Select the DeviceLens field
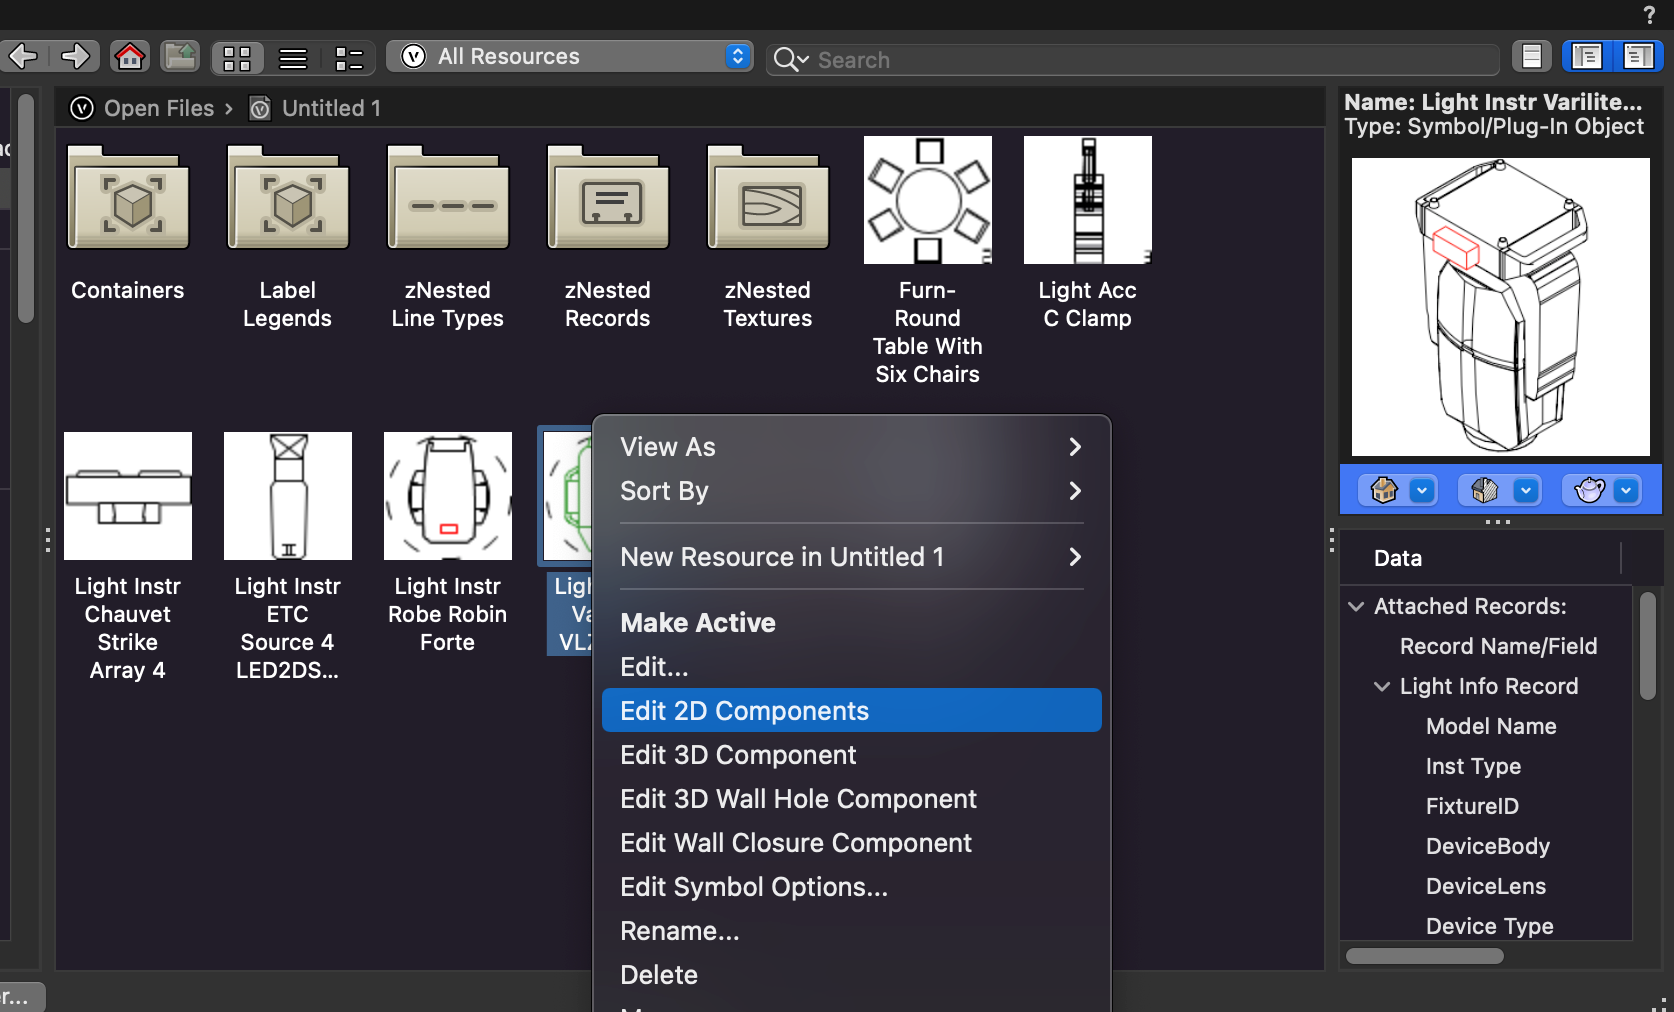This screenshot has height=1012, width=1674. click(x=1488, y=886)
